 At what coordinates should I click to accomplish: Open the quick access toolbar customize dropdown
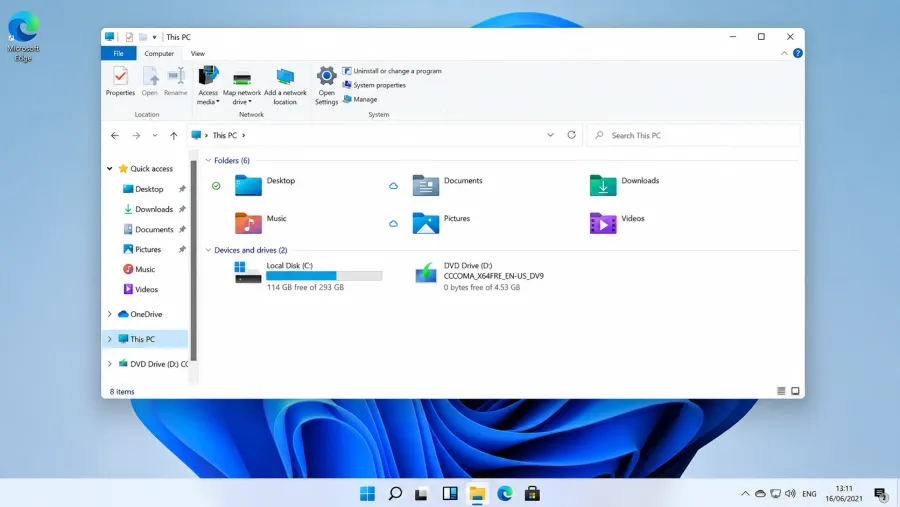[x=154, y=37]
